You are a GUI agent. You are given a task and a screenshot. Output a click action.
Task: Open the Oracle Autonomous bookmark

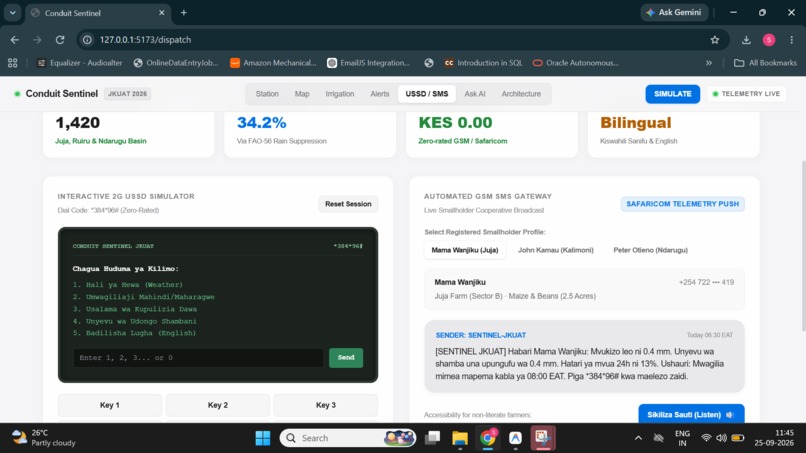coord(576,63)
